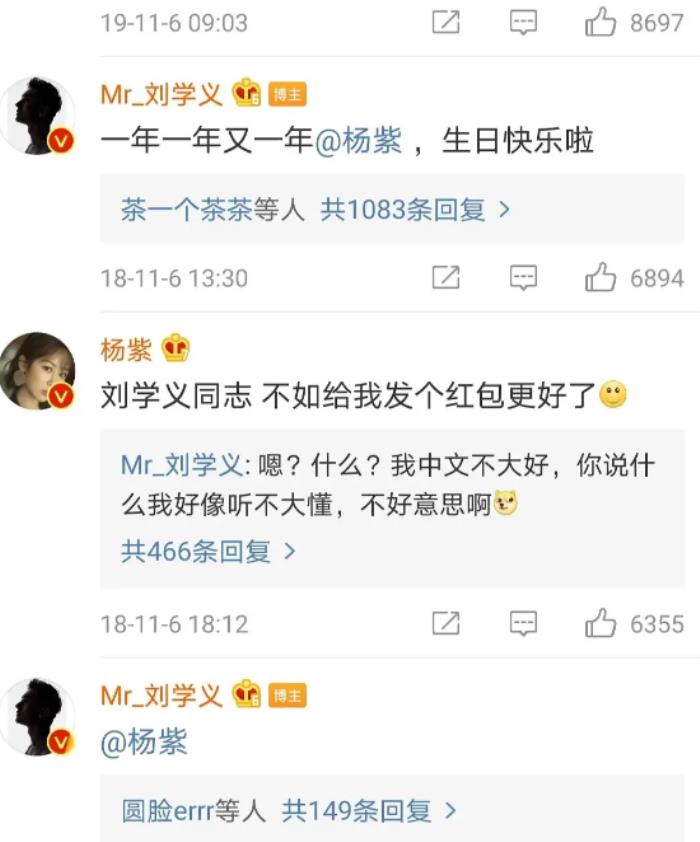Screen dimensions: 700x842
Task: Repost the 18-11-6 18:12 comment
Action: (x=446, y=623)
